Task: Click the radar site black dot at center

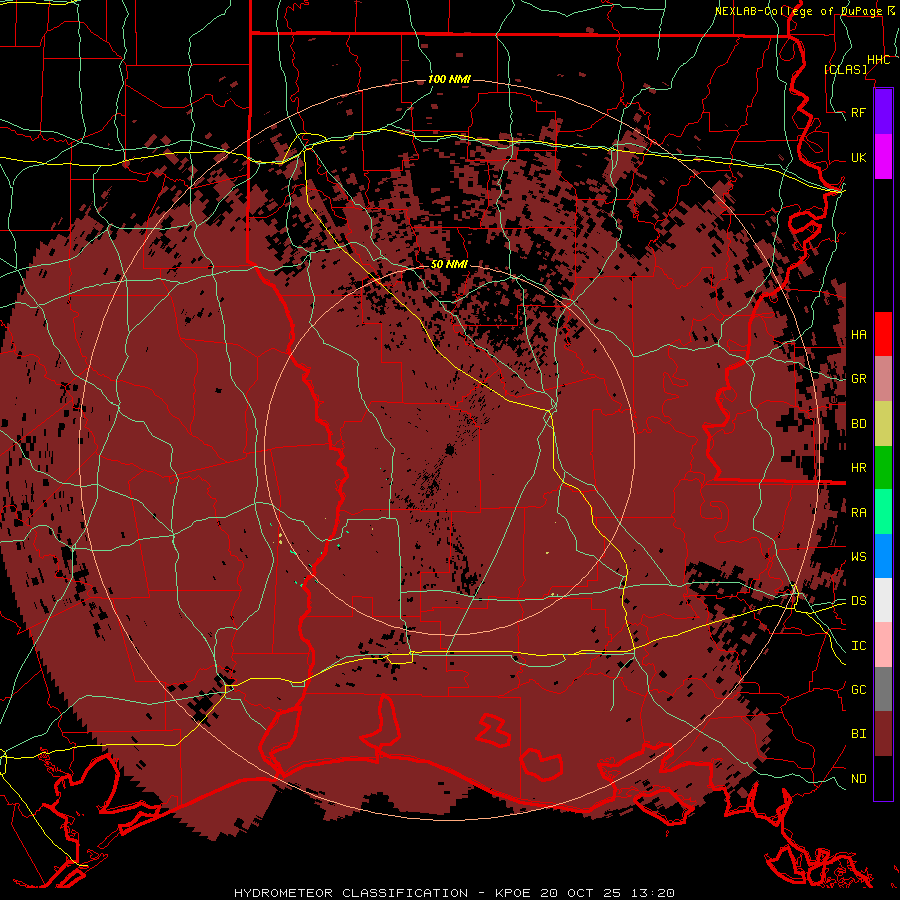Action: 449,450
